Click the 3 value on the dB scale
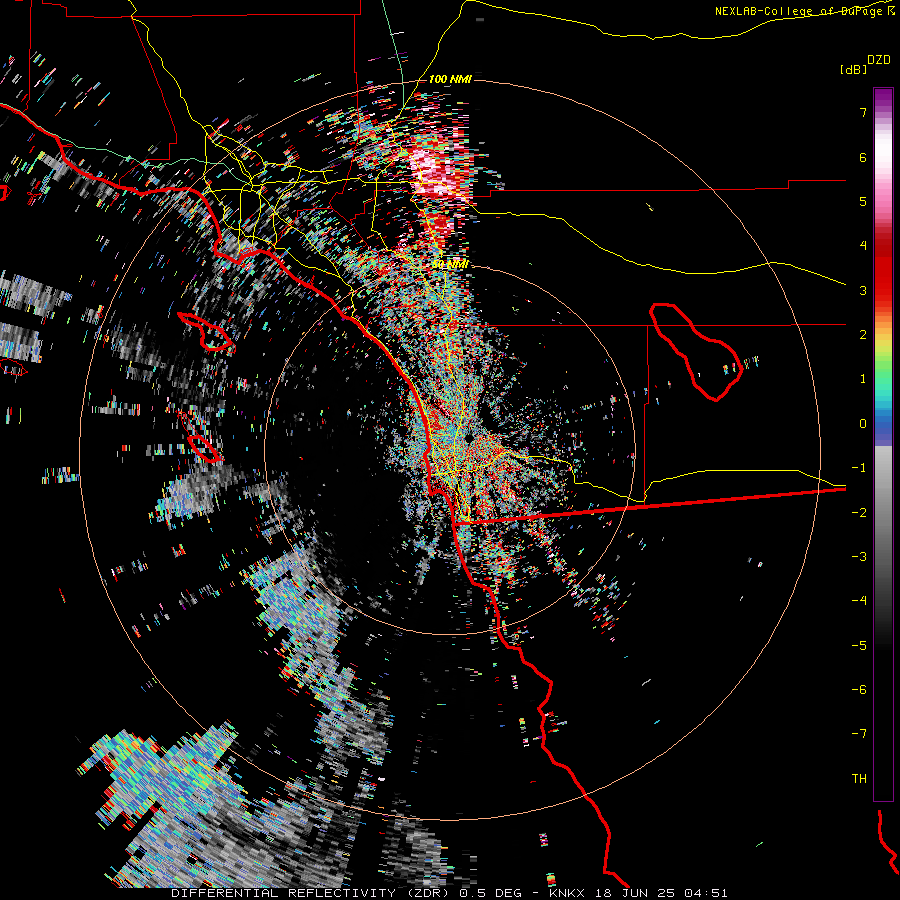This screenshot has height=900, width=900. (x=863, y=290)
